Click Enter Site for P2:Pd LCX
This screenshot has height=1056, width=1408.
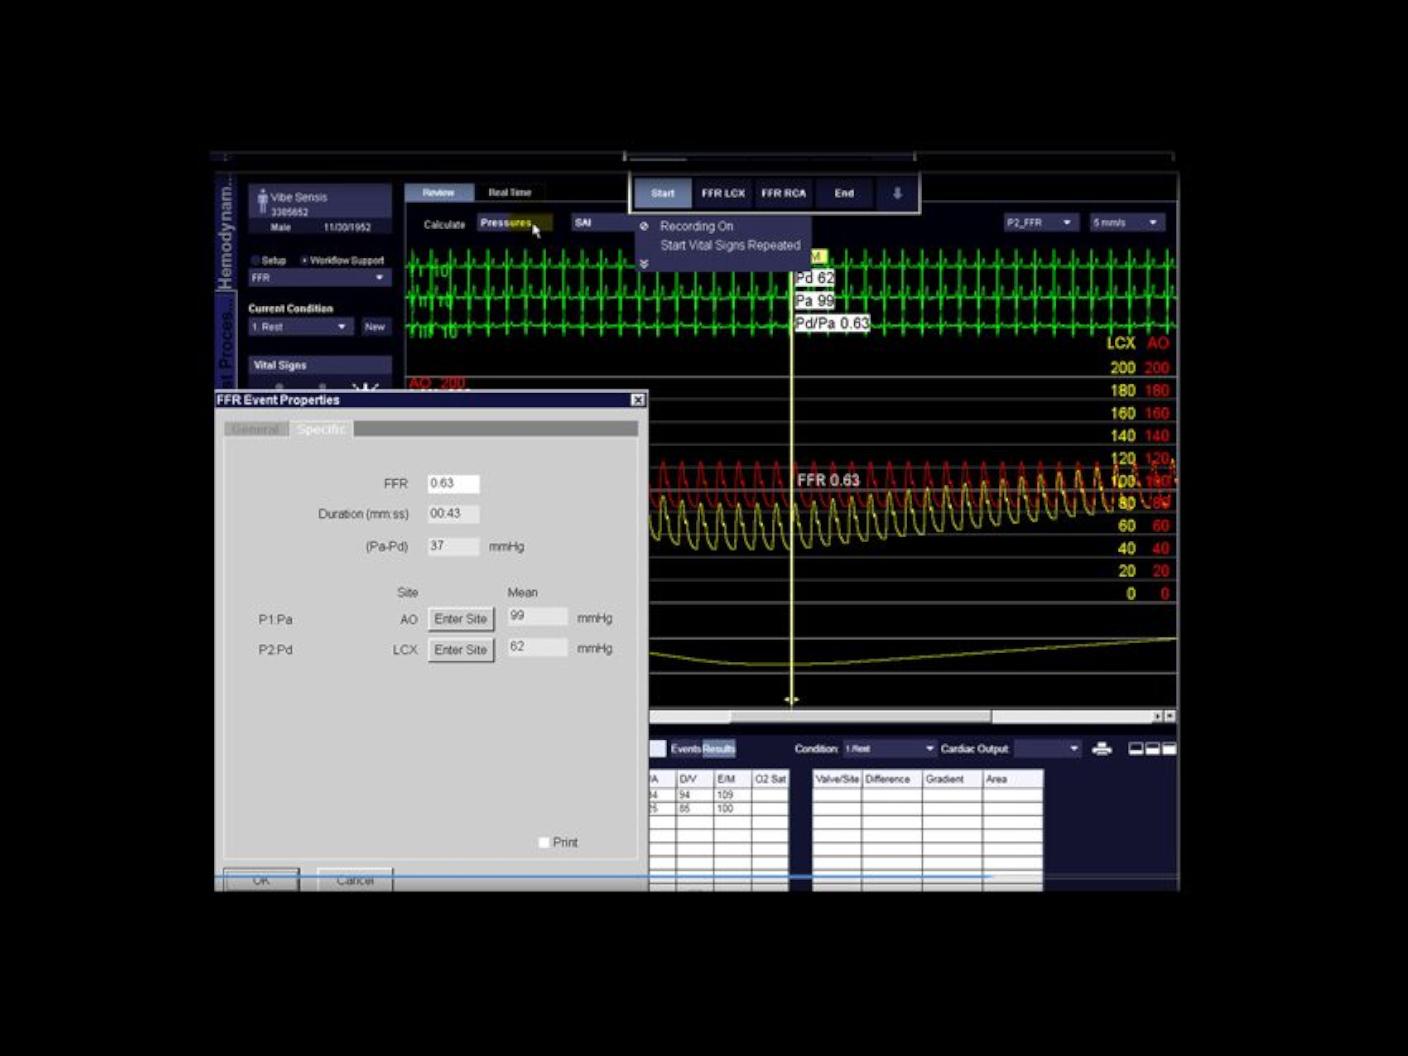(x=461, y=650)
